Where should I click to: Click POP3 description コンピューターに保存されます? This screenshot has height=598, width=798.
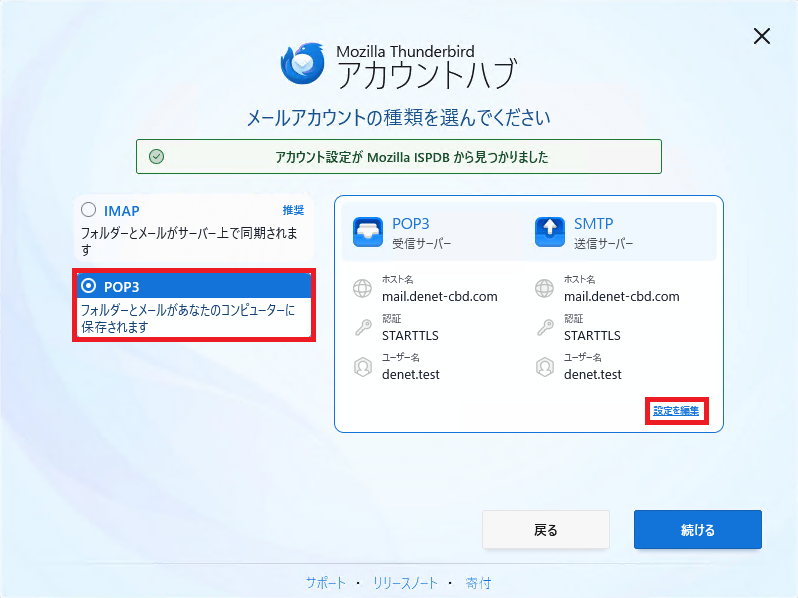pos(188,318)
